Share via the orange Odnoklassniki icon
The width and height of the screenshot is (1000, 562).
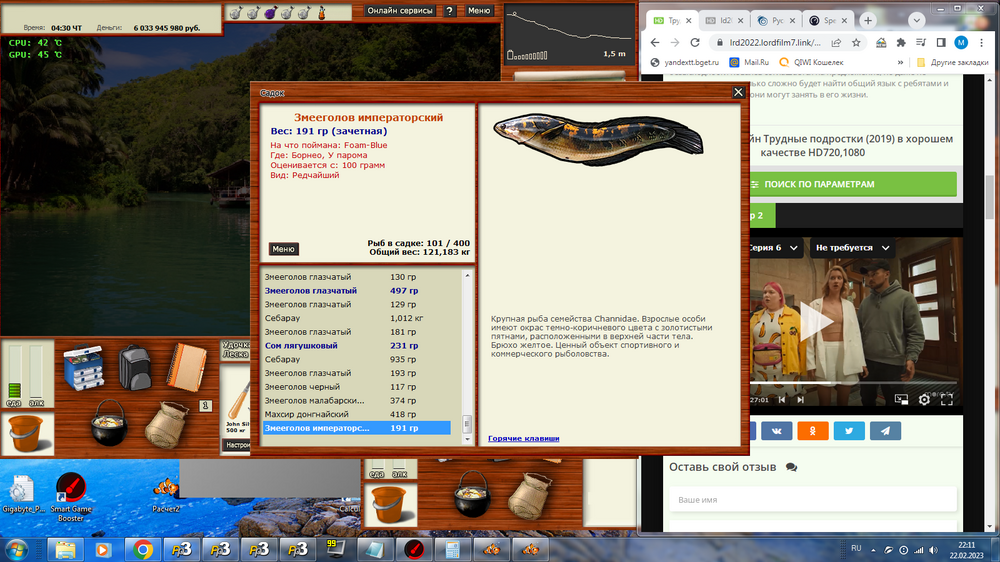point(812,430)
